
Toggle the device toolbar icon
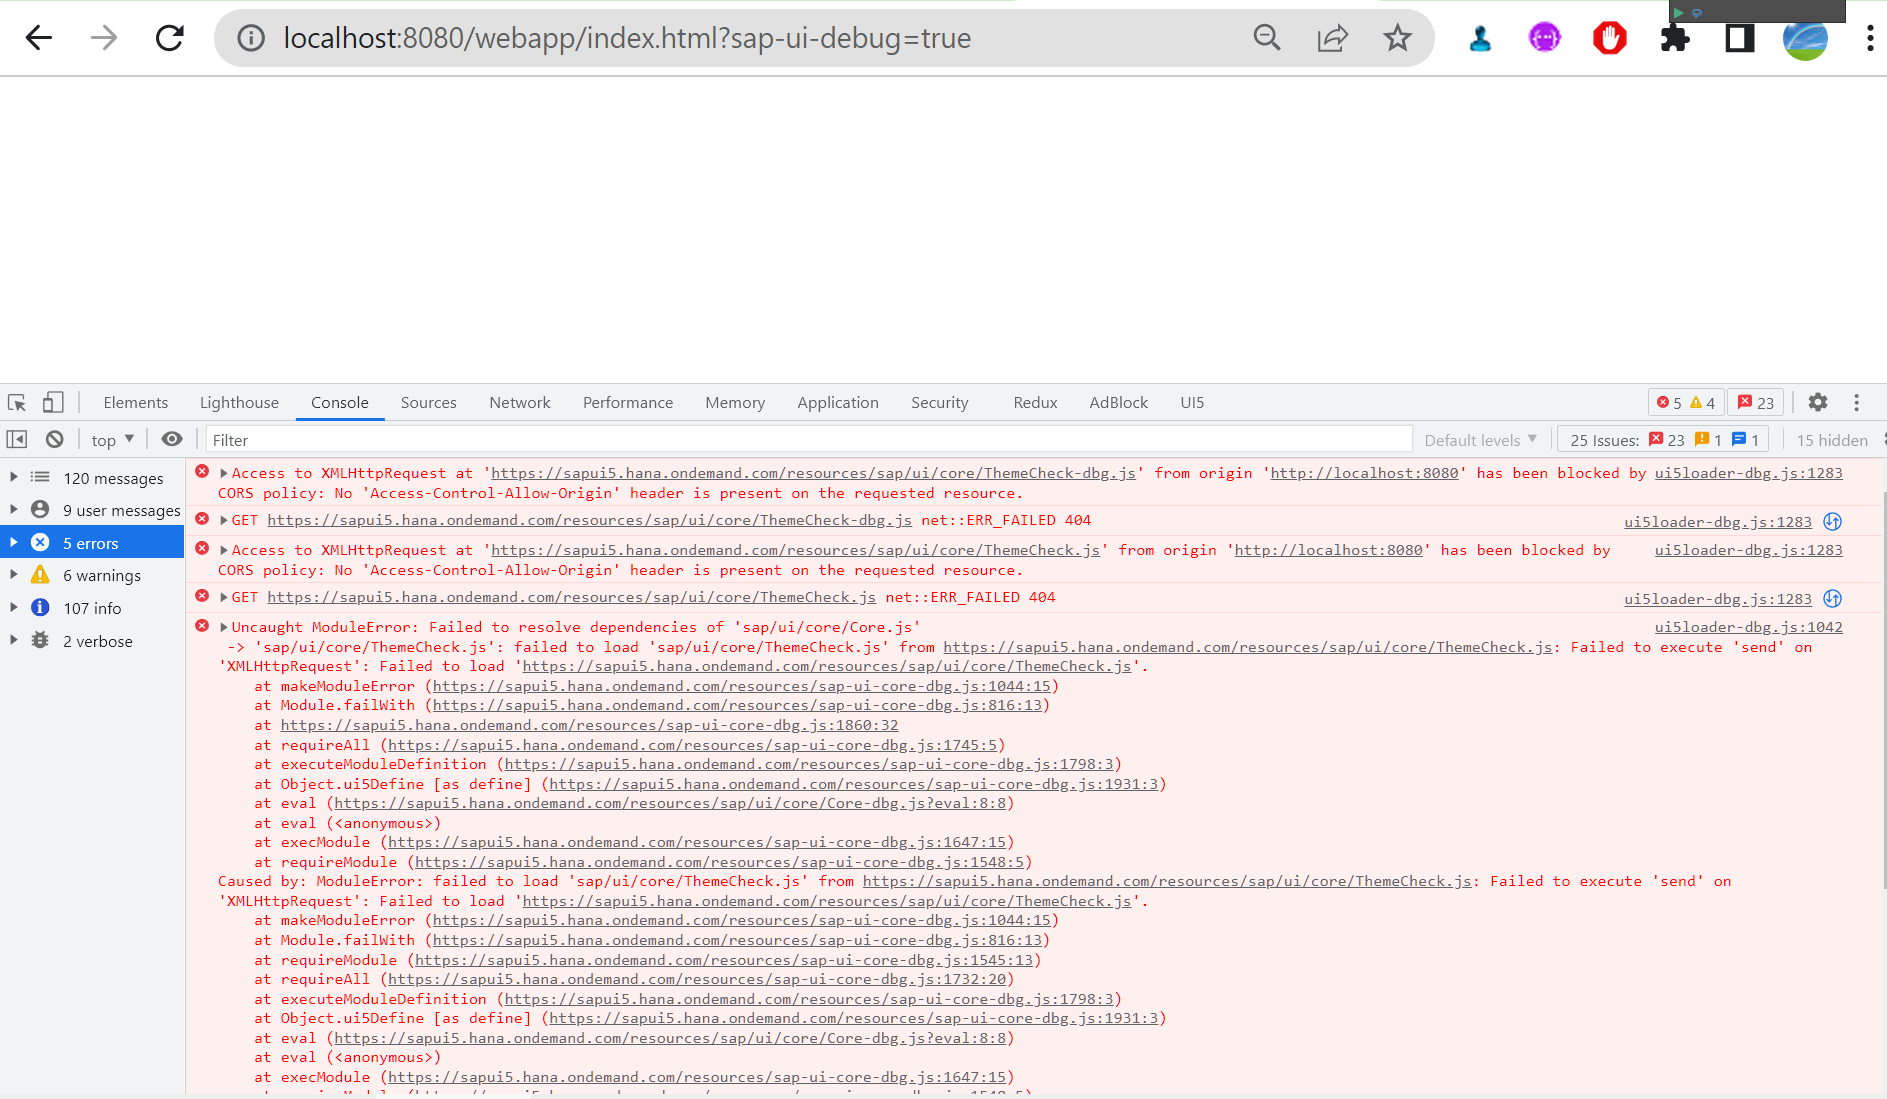pyautogui.click(x=53, y=402)
